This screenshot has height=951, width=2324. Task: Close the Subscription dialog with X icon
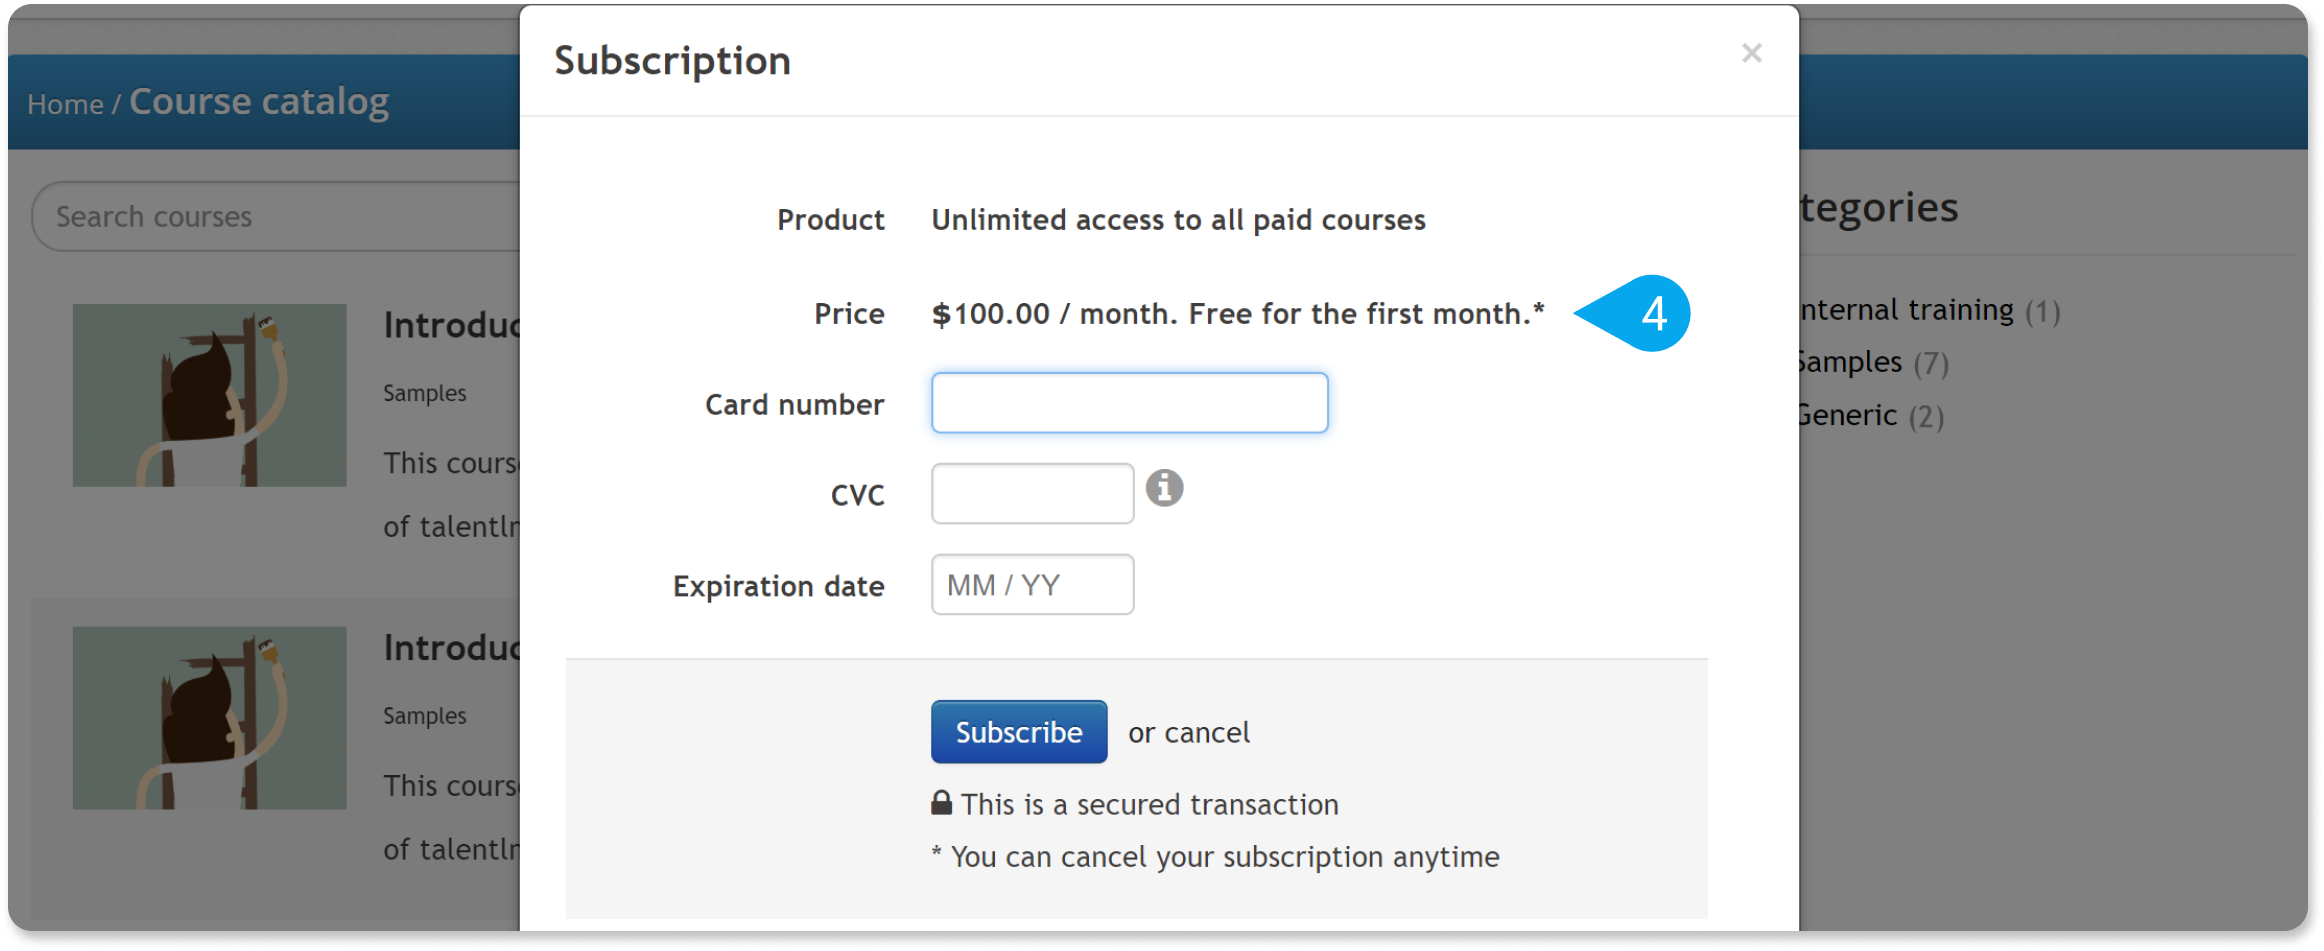point(1751,53)
